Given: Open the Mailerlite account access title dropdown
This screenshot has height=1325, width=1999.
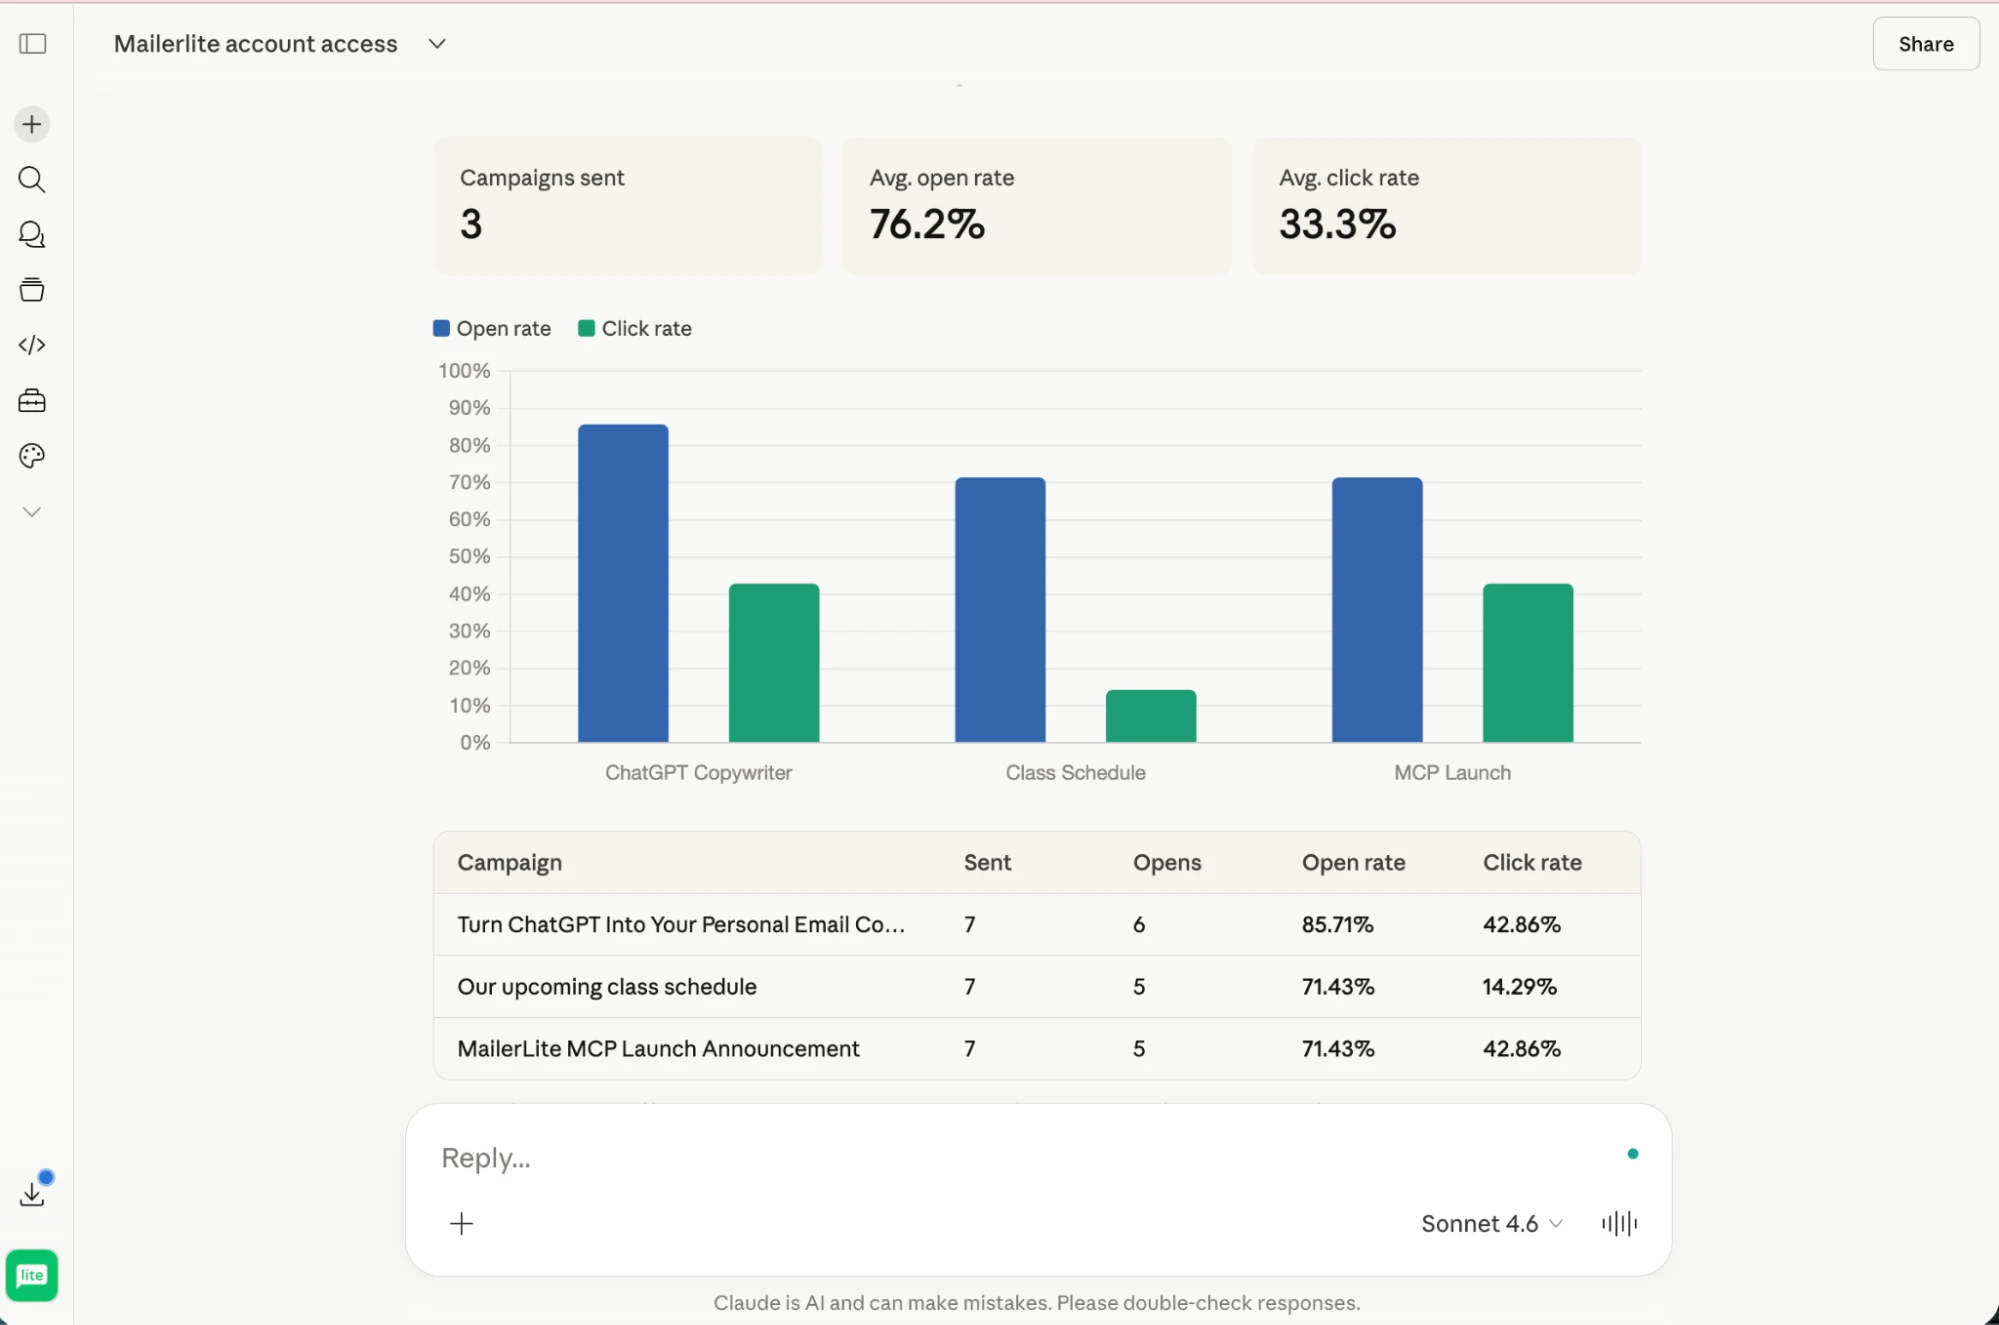Looking at the screenshot, I should pyautogui.click(x=280, y=44).
